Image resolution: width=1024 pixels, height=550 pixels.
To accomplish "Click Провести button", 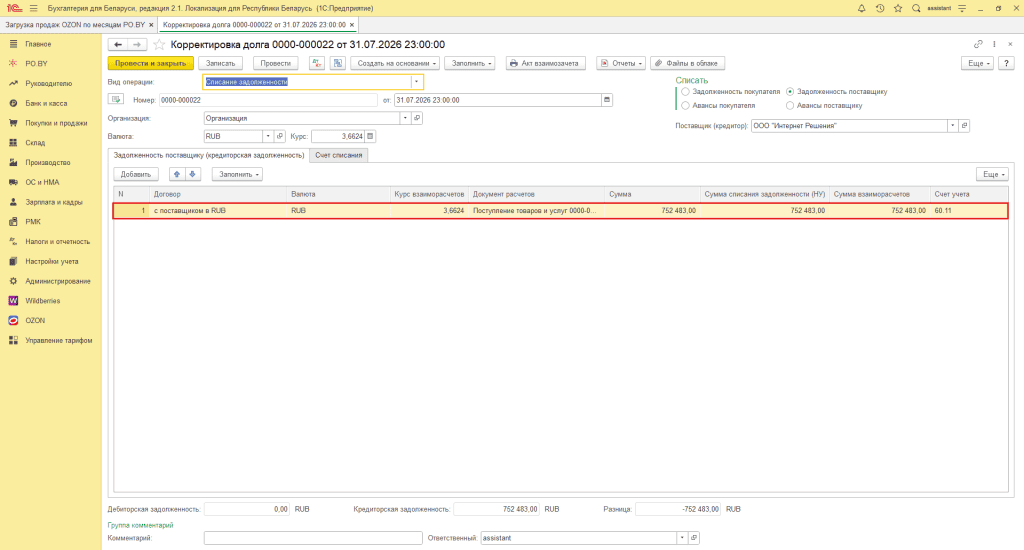I will pos(275,63).
